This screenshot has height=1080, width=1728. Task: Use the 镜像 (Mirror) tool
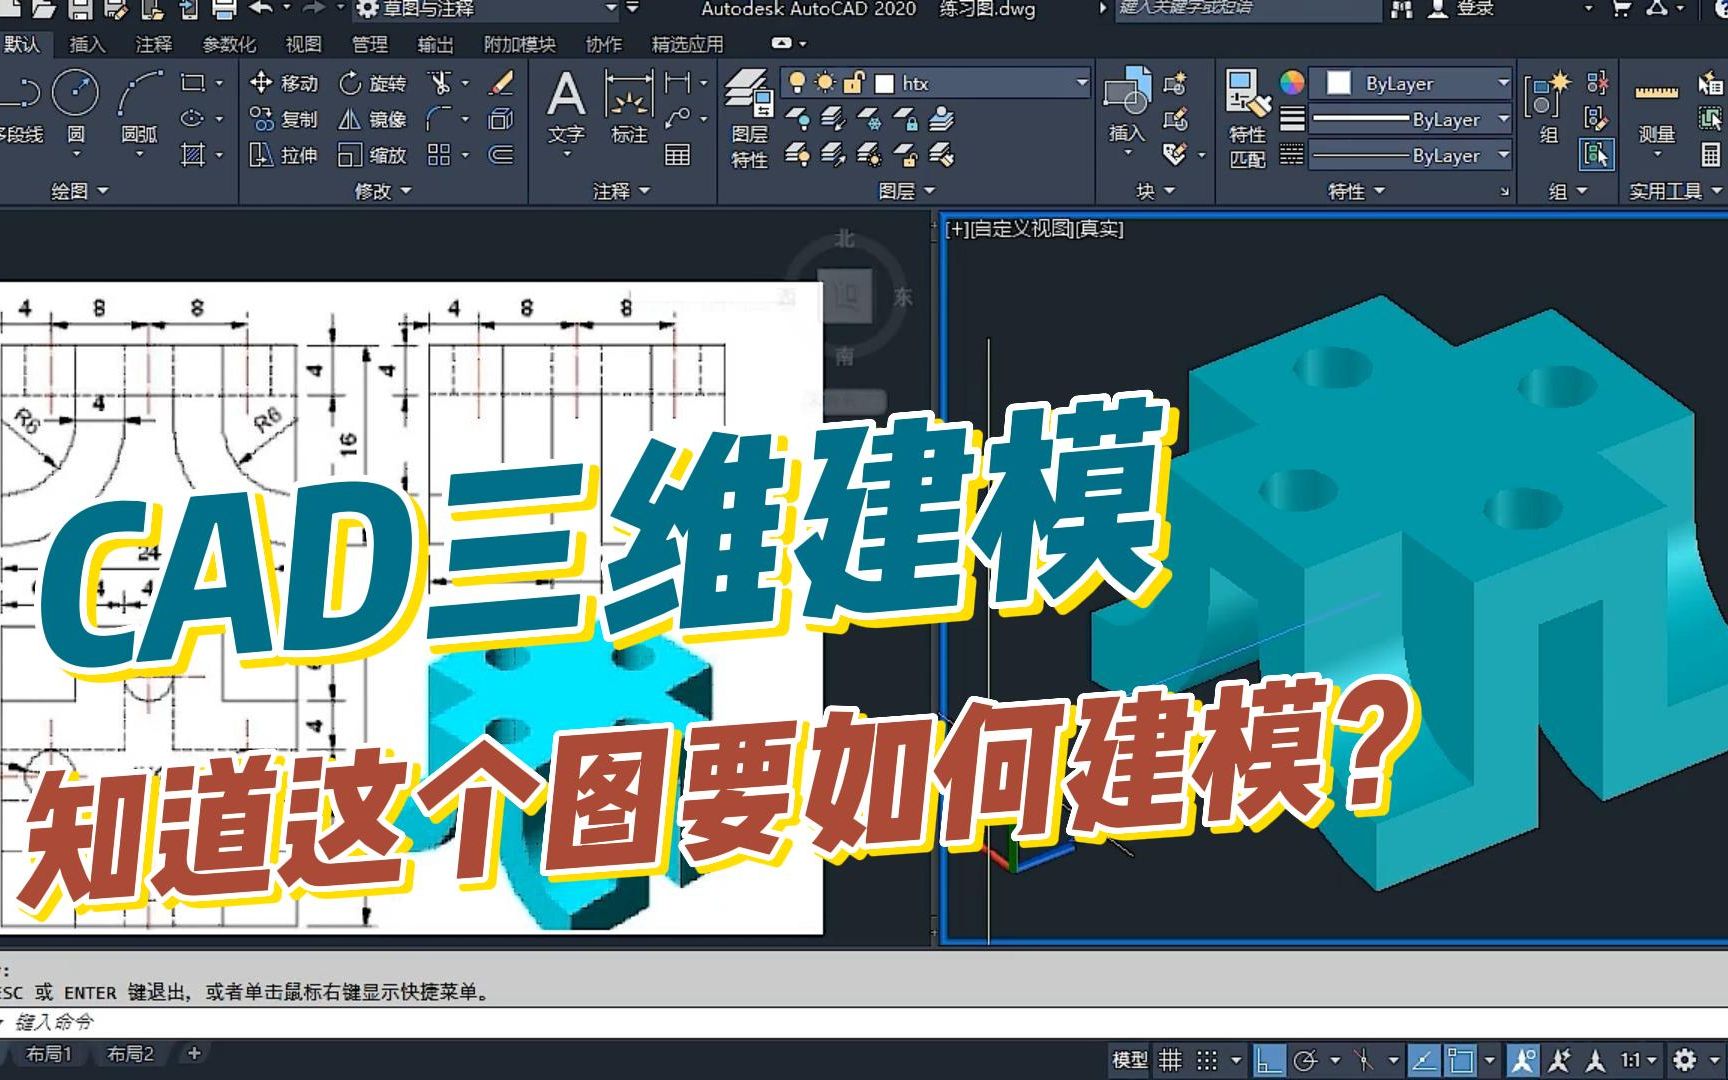(370, 120)
